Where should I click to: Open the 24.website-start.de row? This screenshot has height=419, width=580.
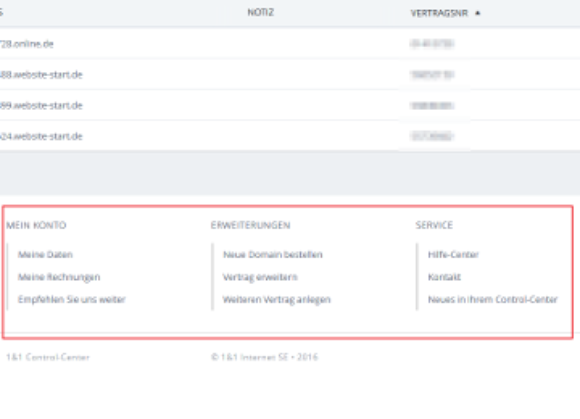[x=290, y=136]
